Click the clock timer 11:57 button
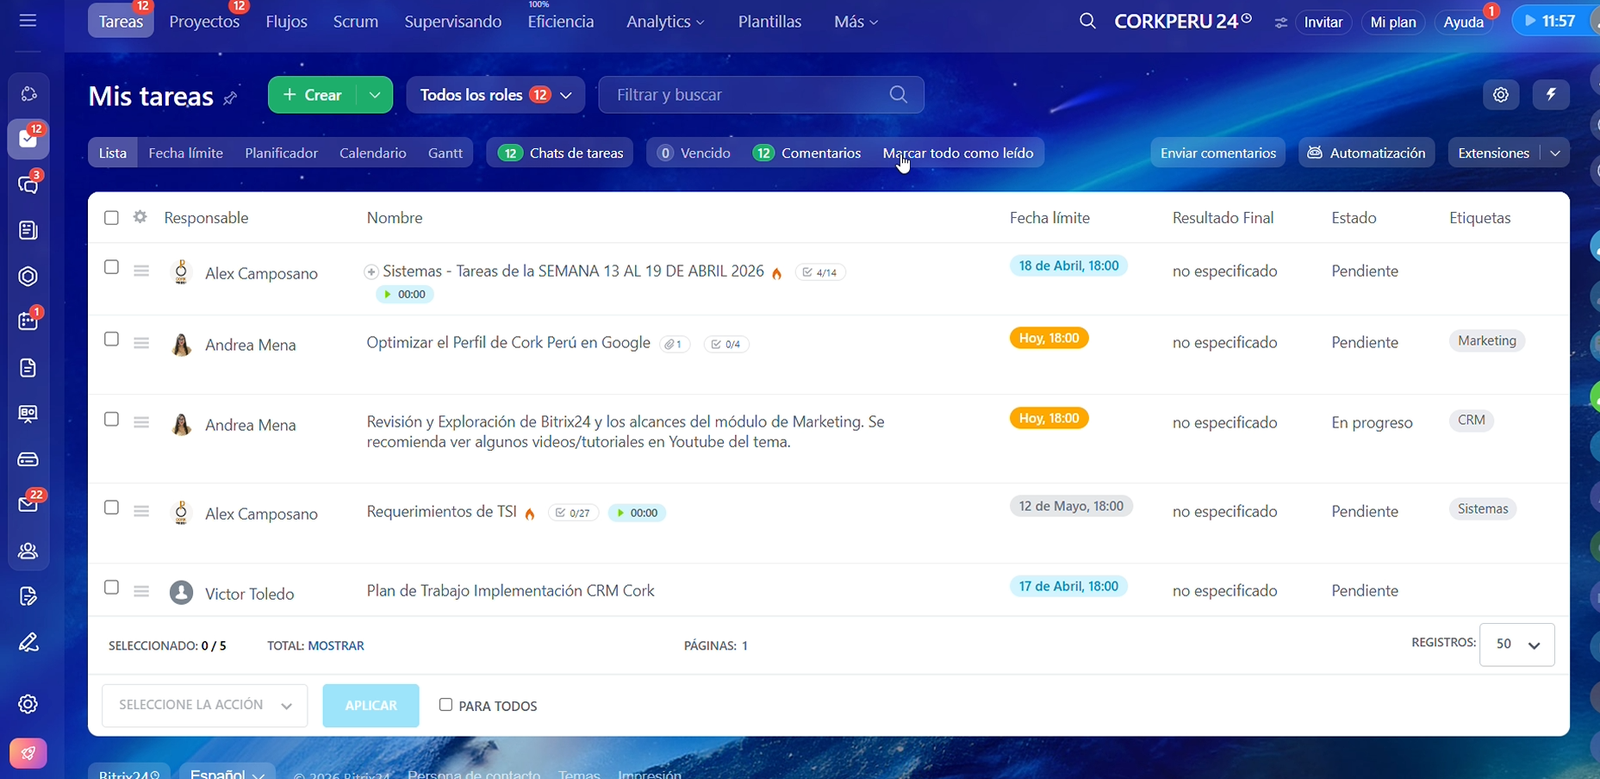Viewport: 1600px width, 779px height. [x=1550, y=21]
